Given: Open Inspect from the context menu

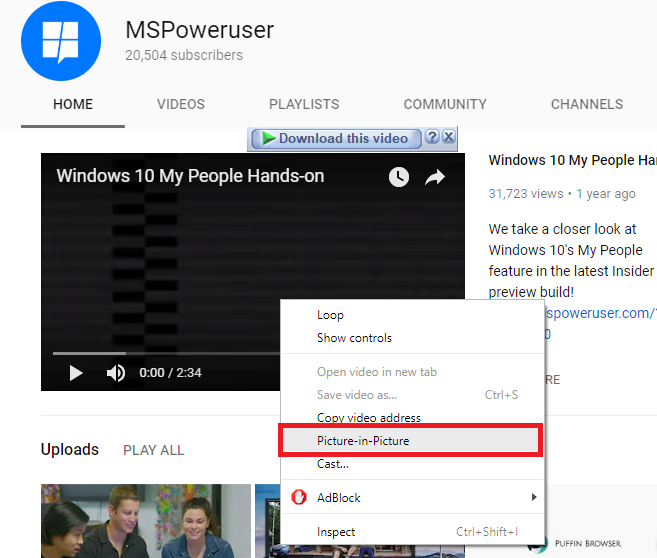Looking at the screenshot, I should tap(412, 532).
